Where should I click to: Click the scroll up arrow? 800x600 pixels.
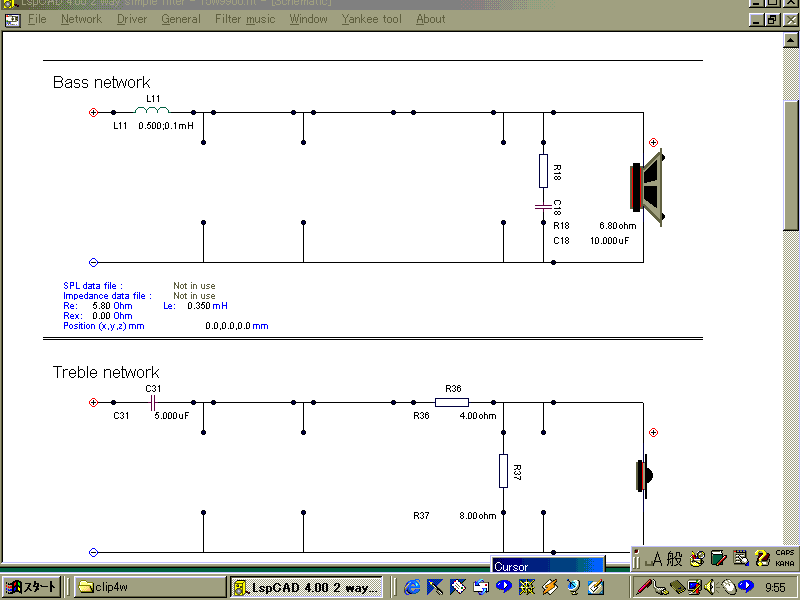(x=791, y=41)
